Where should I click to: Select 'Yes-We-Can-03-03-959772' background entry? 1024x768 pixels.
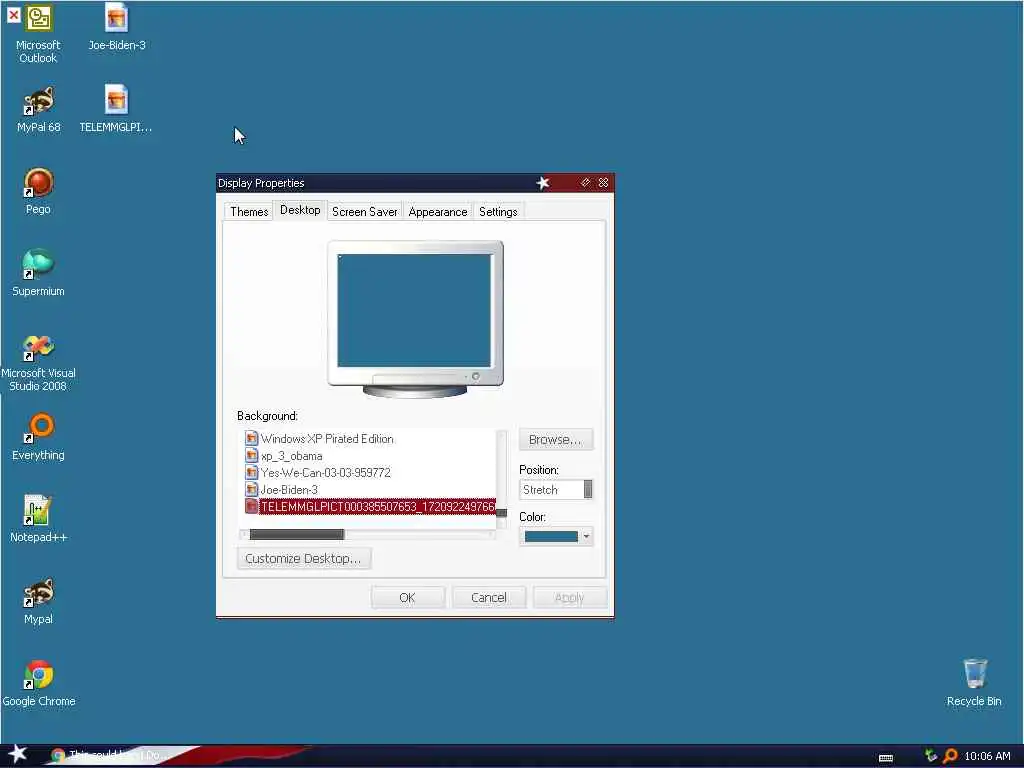coord(325,473)
